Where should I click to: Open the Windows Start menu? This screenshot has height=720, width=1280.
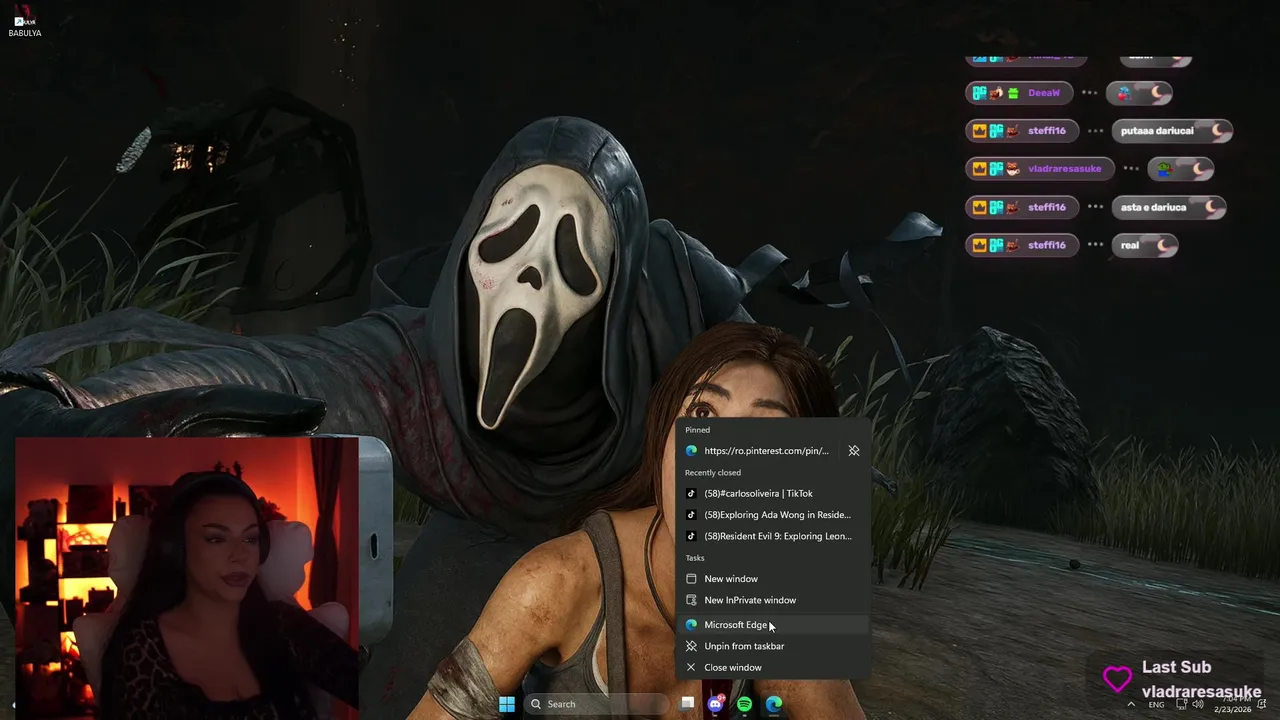[507, 704]
